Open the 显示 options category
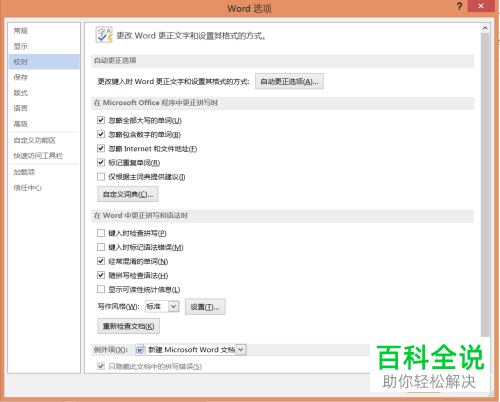This screenshot has width=500, height=402. click(44, 46)
